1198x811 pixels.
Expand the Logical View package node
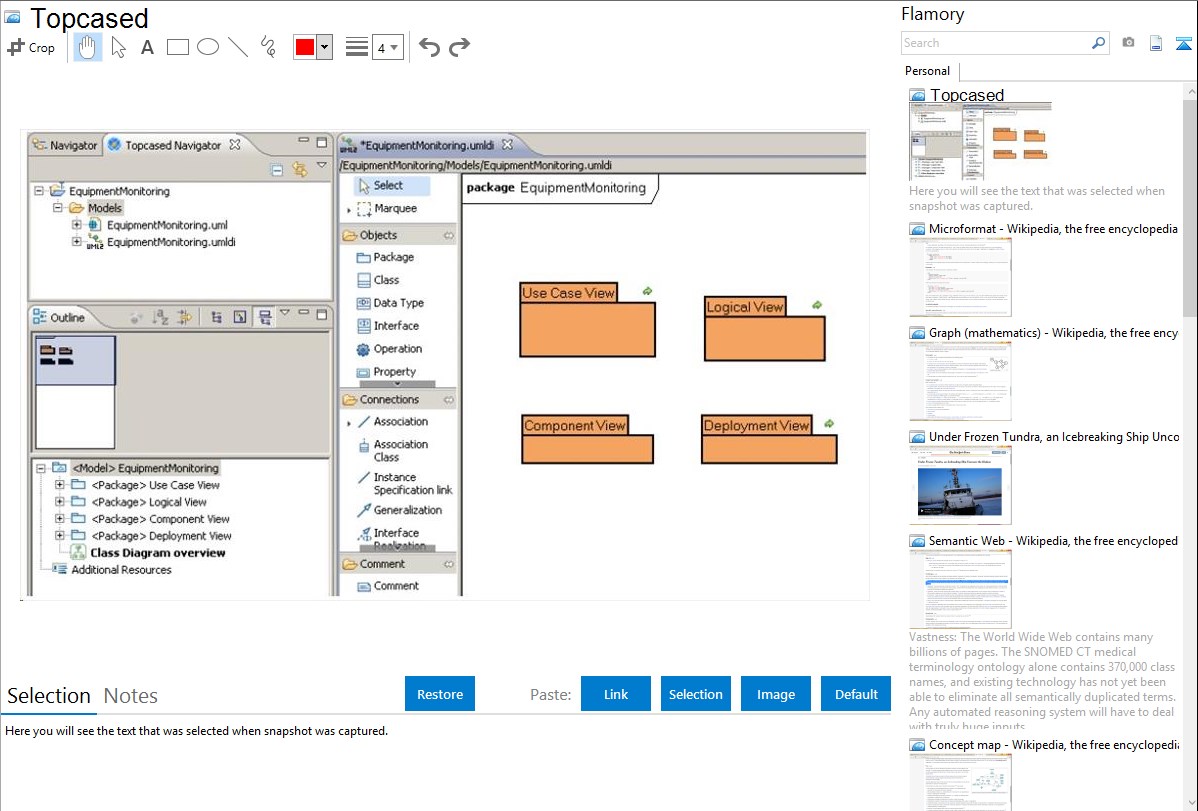[60, 501]
